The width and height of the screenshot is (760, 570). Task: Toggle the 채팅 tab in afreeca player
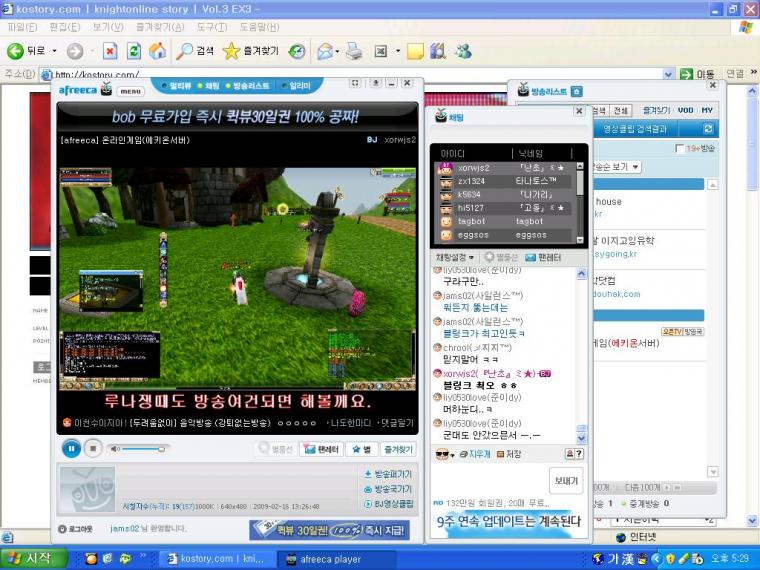coord(209,86)
